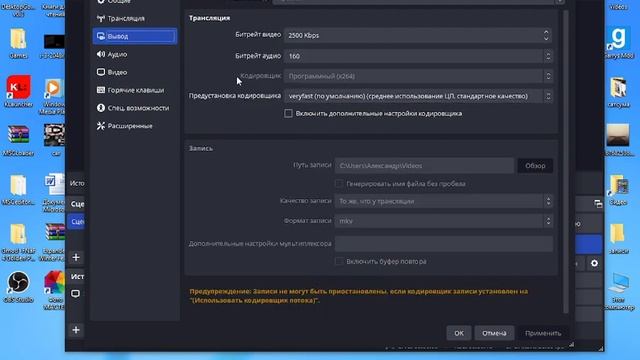Decrease video bitrate with the down arrow
Screen dimensions: 640x360
(x=546, y=38)
